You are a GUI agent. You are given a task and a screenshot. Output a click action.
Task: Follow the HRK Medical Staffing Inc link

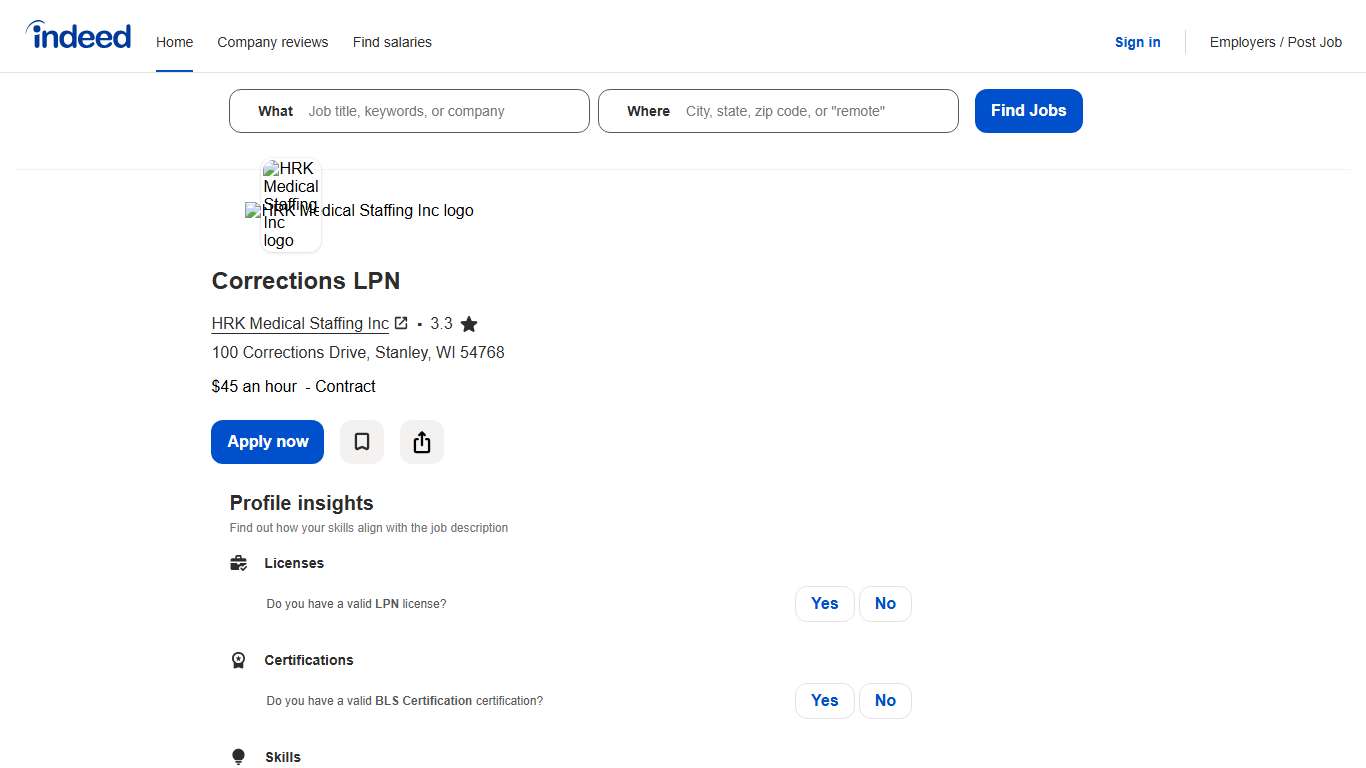300,323
